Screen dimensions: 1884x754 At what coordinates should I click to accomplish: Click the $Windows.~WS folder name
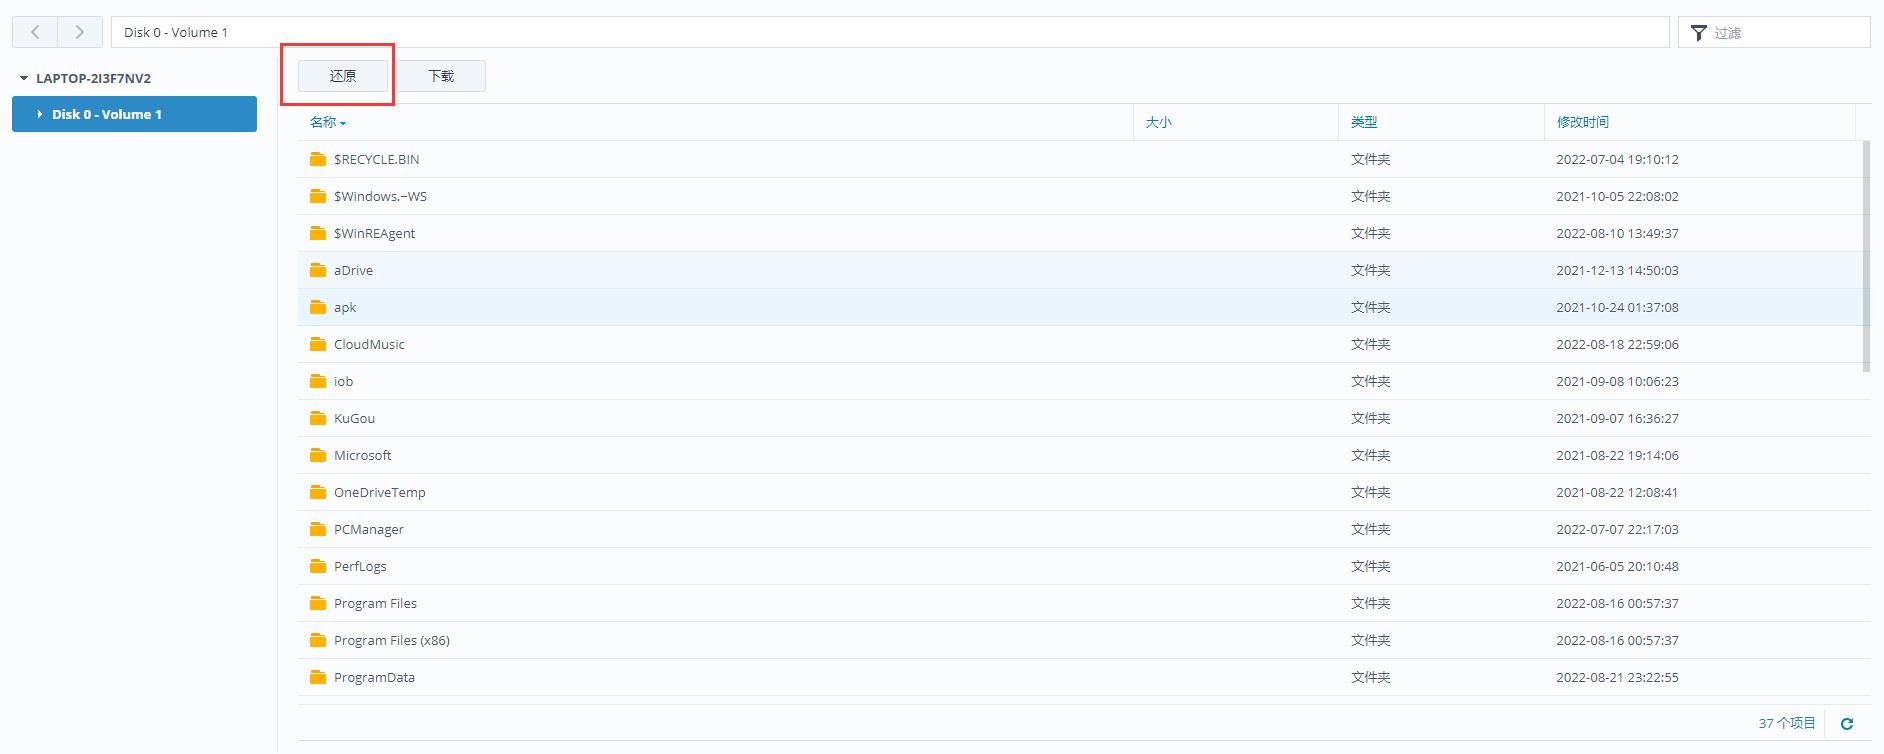pos(380,196)
